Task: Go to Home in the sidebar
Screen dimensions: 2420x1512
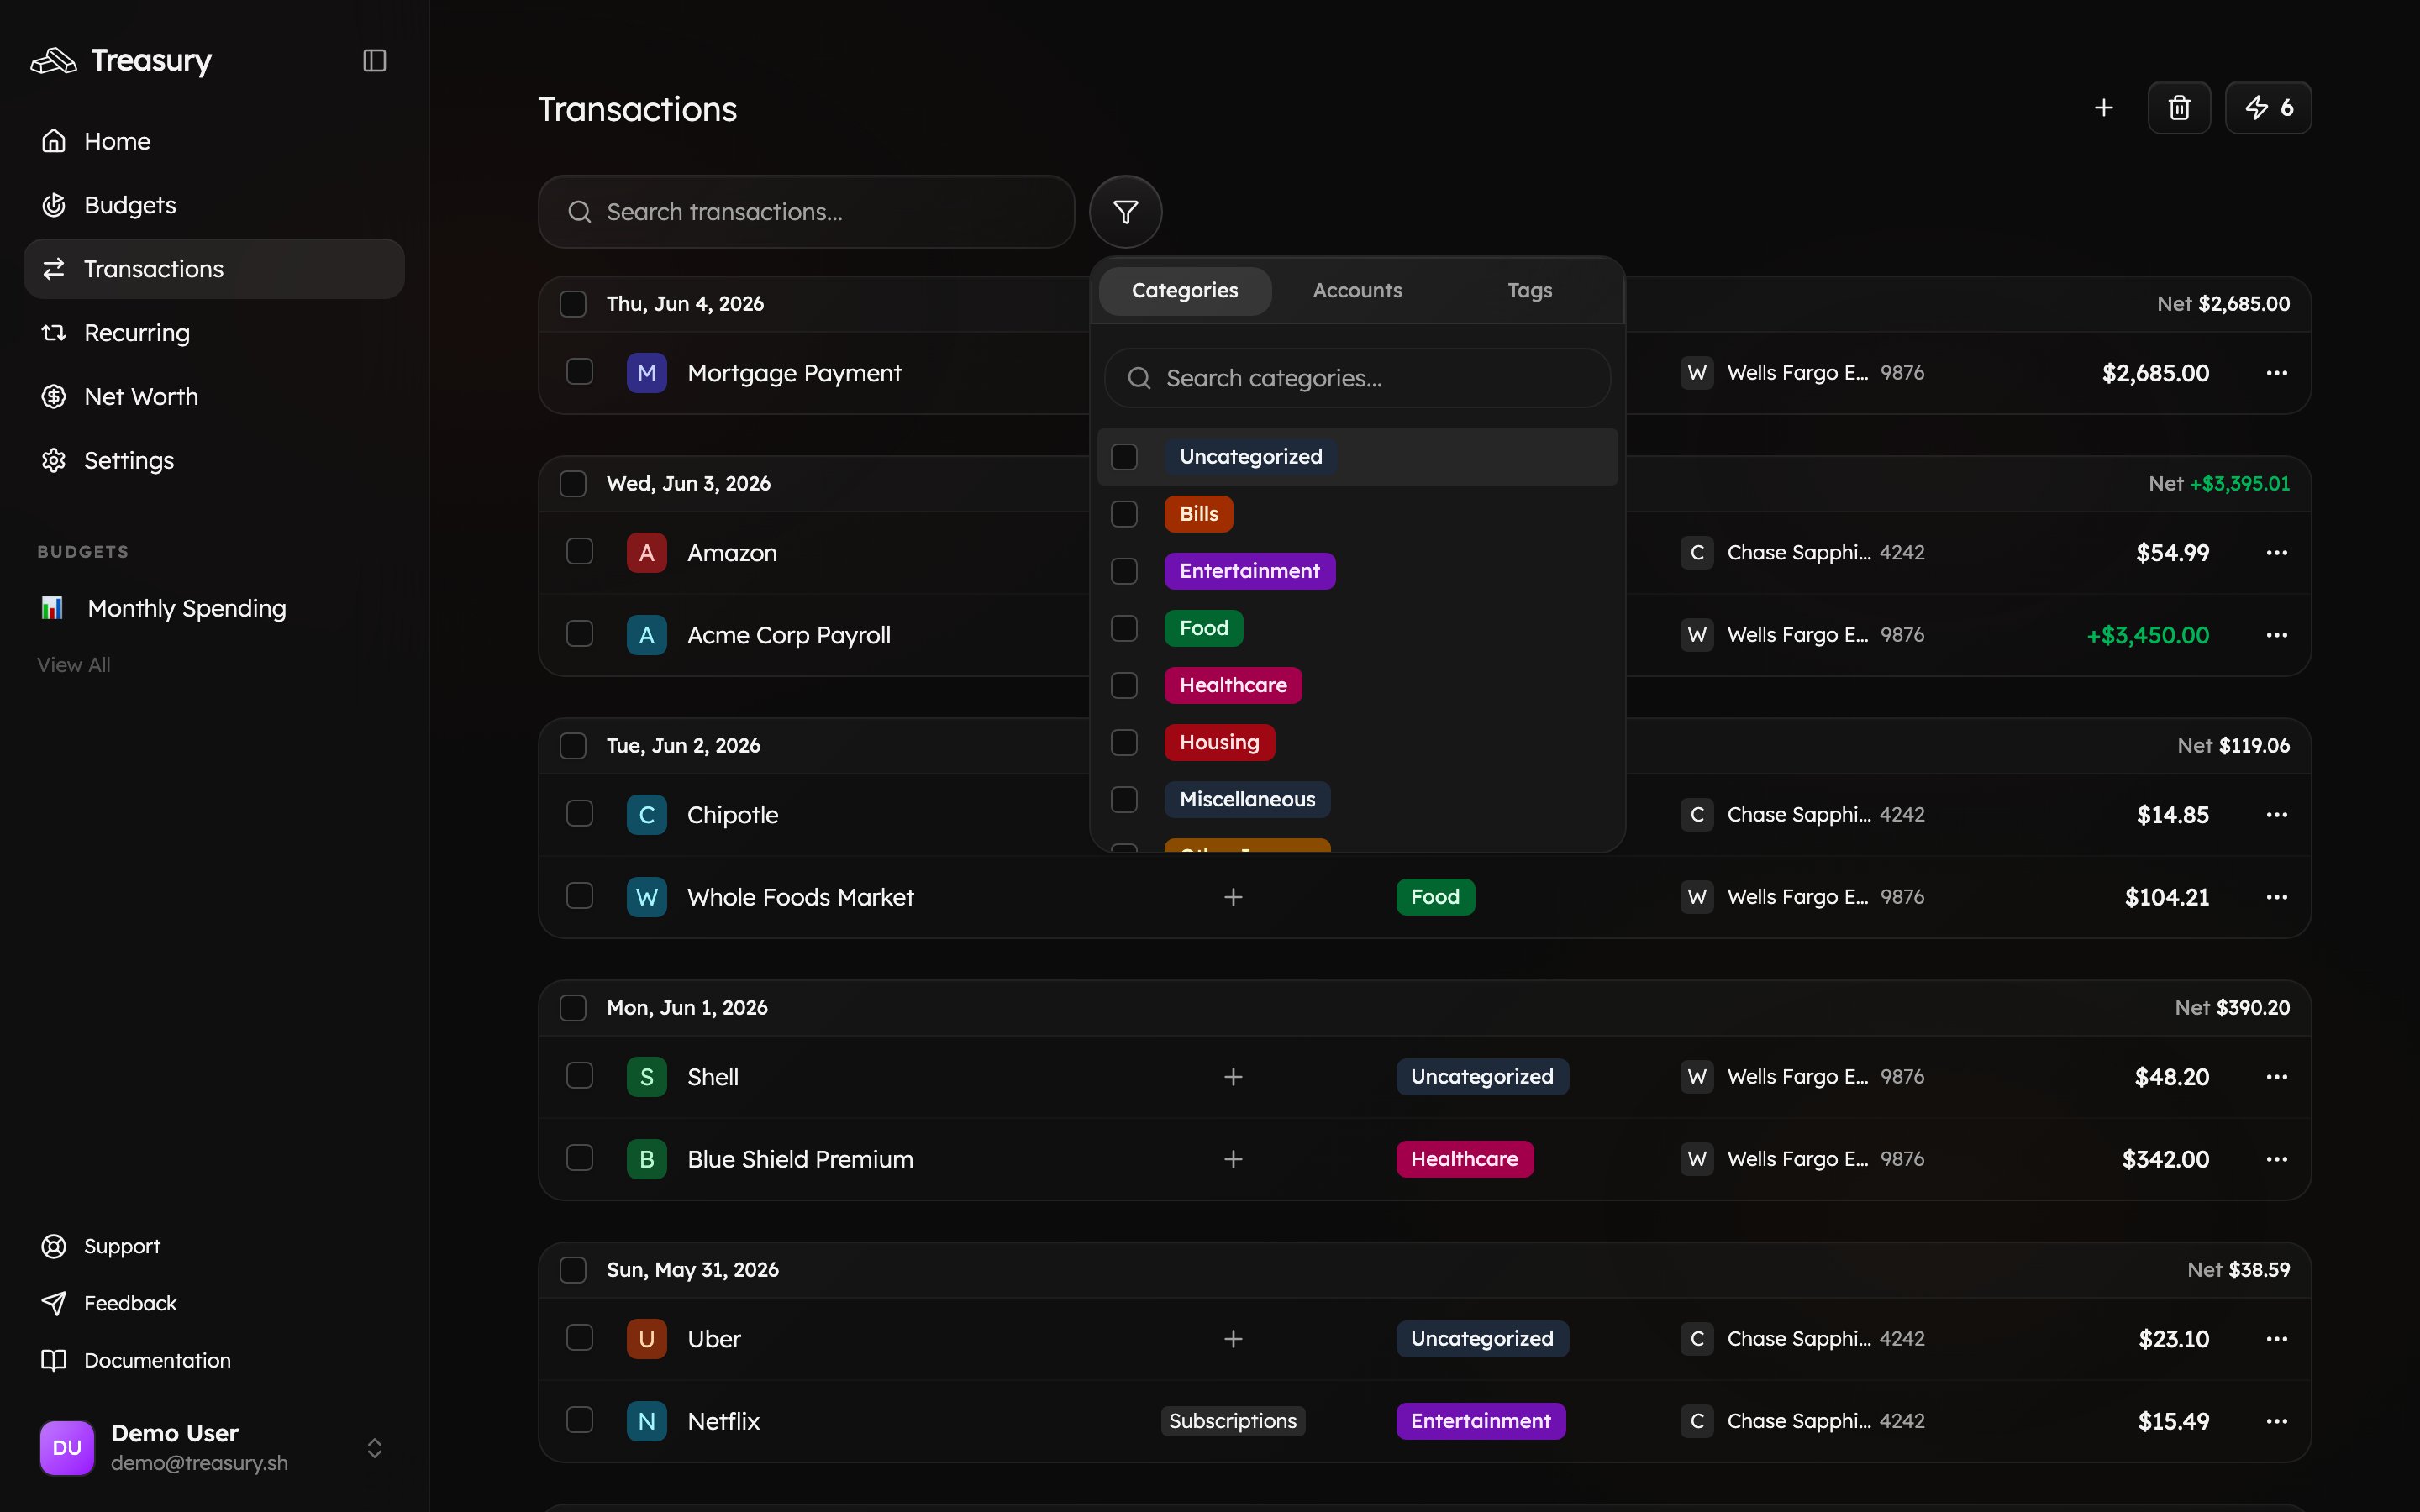Action: (x=214, y=141)
